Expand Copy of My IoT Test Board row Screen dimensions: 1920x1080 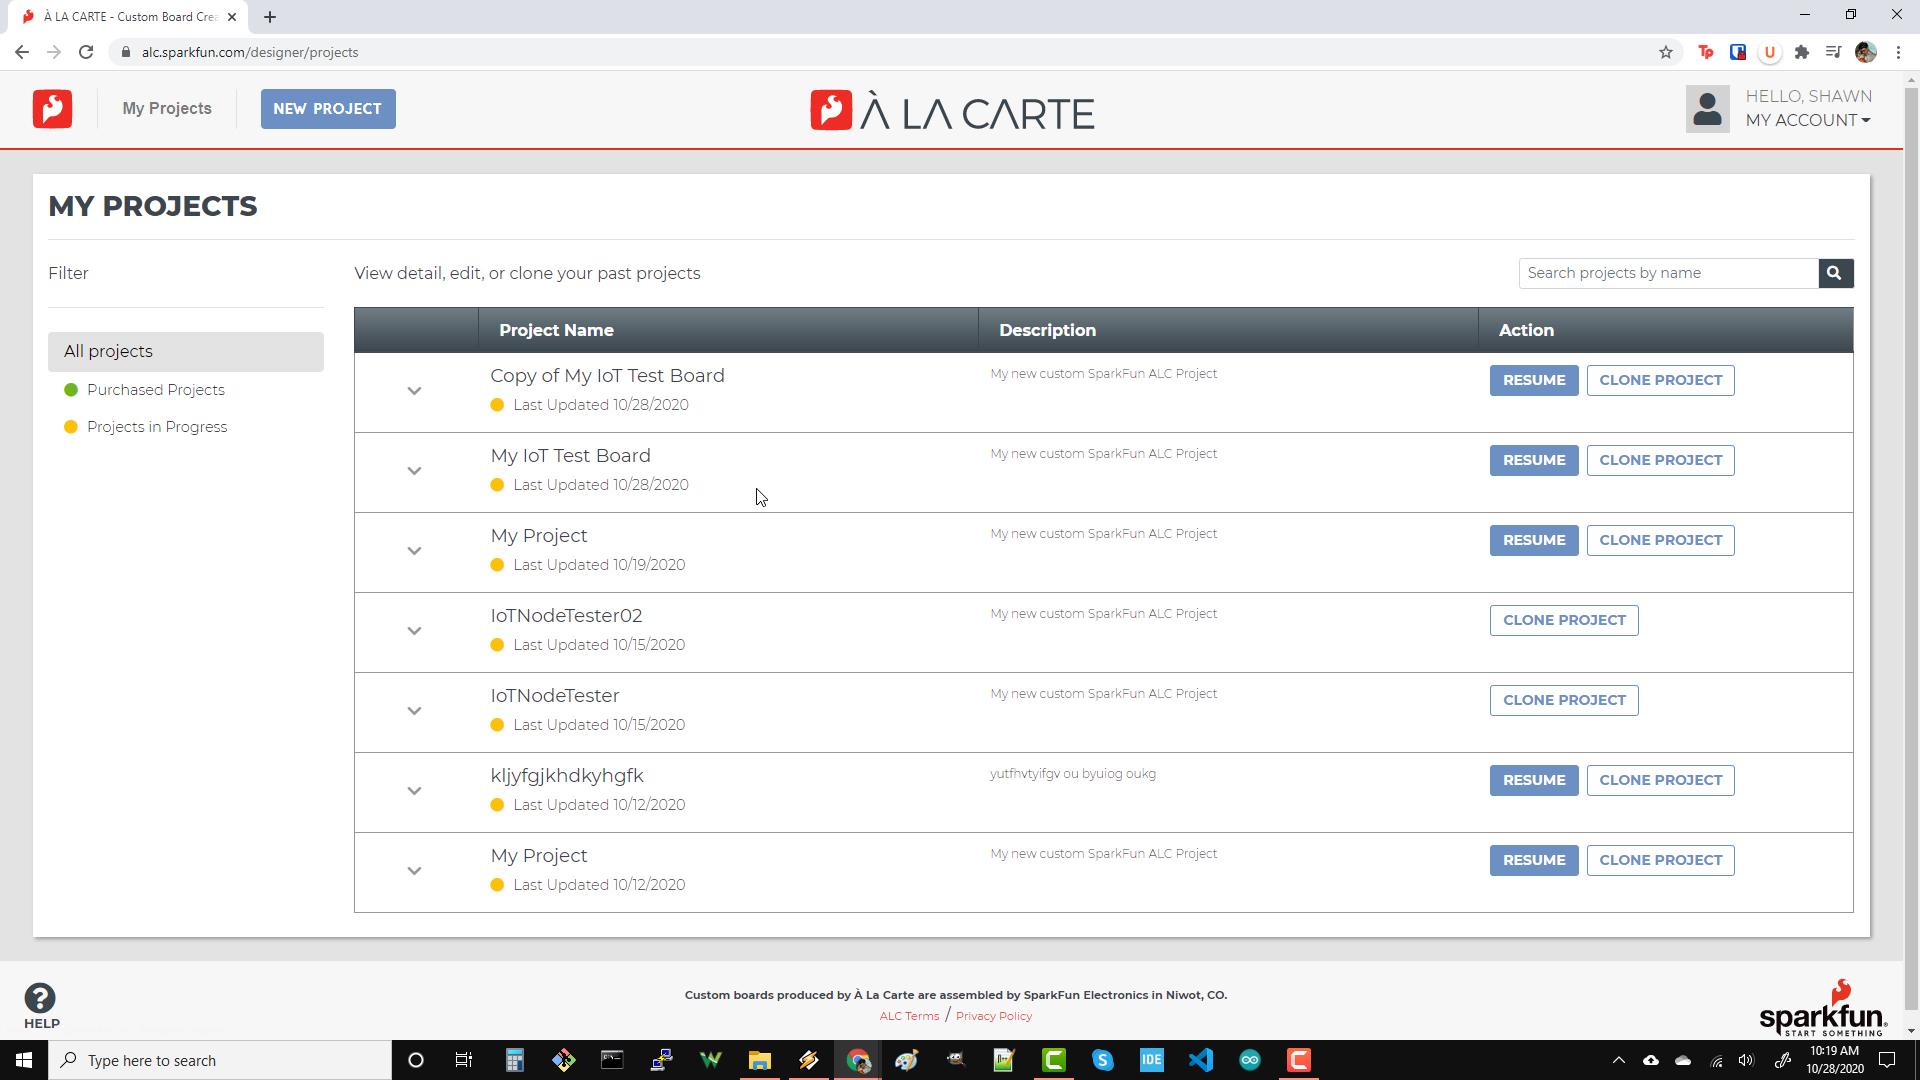pos(414,391)
